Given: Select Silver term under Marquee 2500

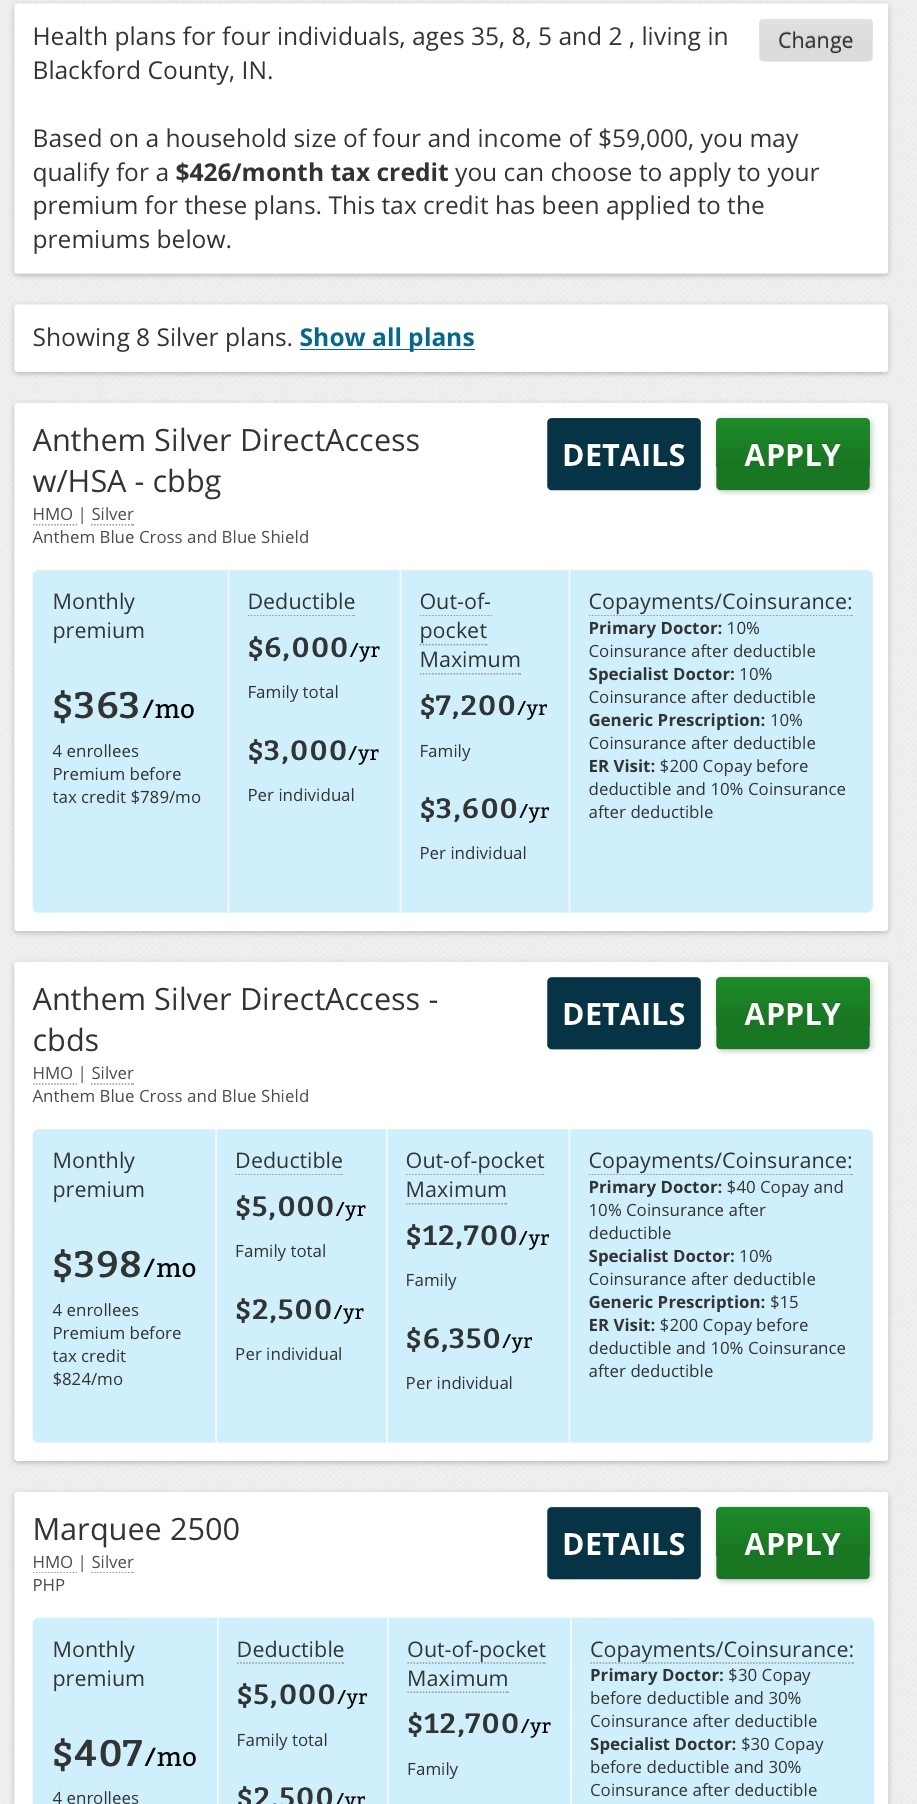Looking at the screenshot, I should (112, 1562).
